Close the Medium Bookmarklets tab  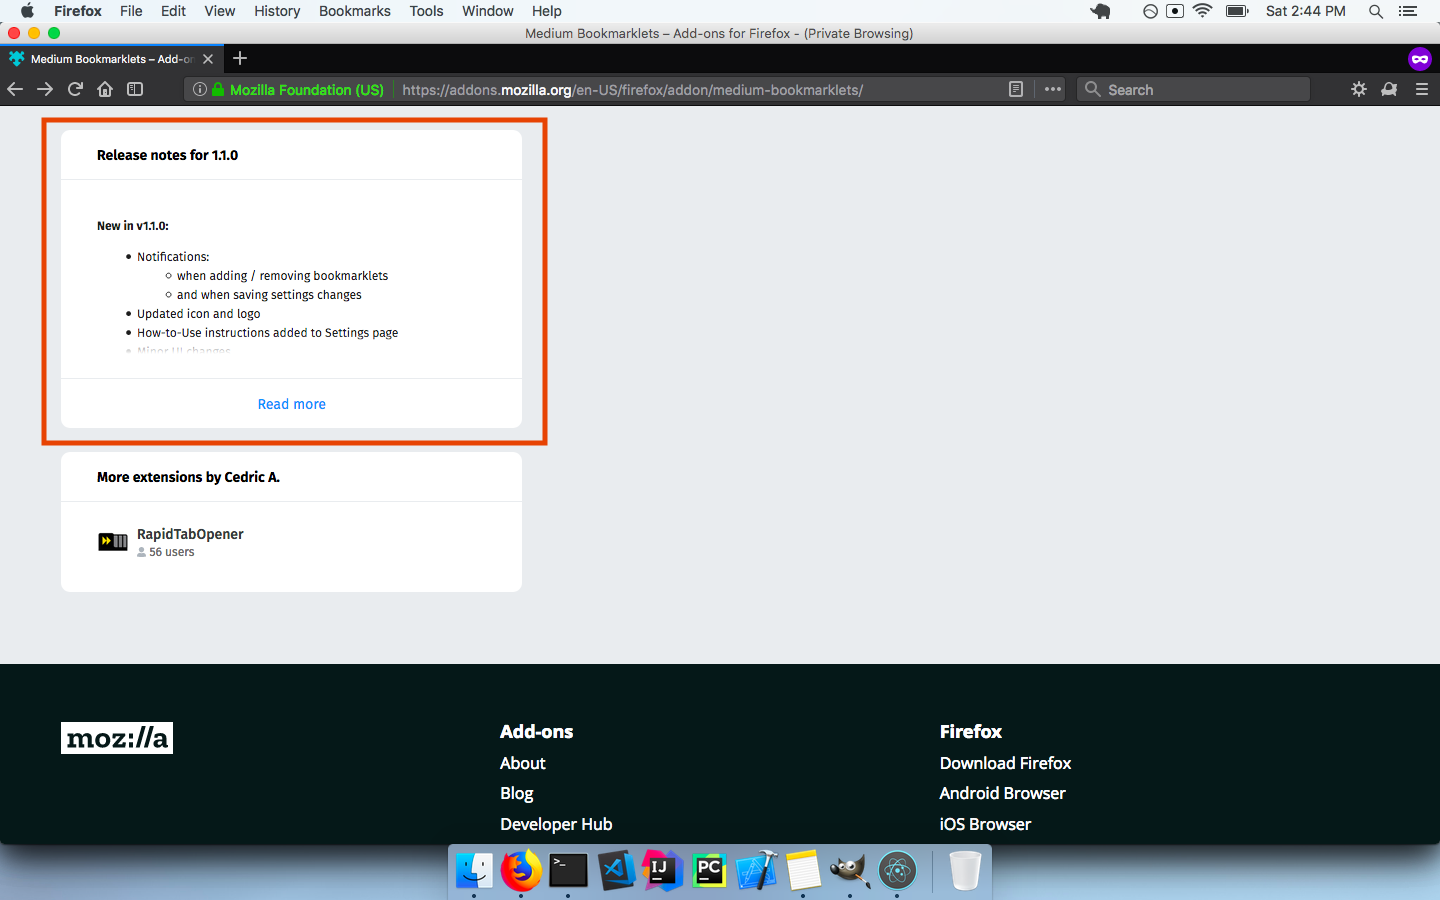tap(208, 59)
